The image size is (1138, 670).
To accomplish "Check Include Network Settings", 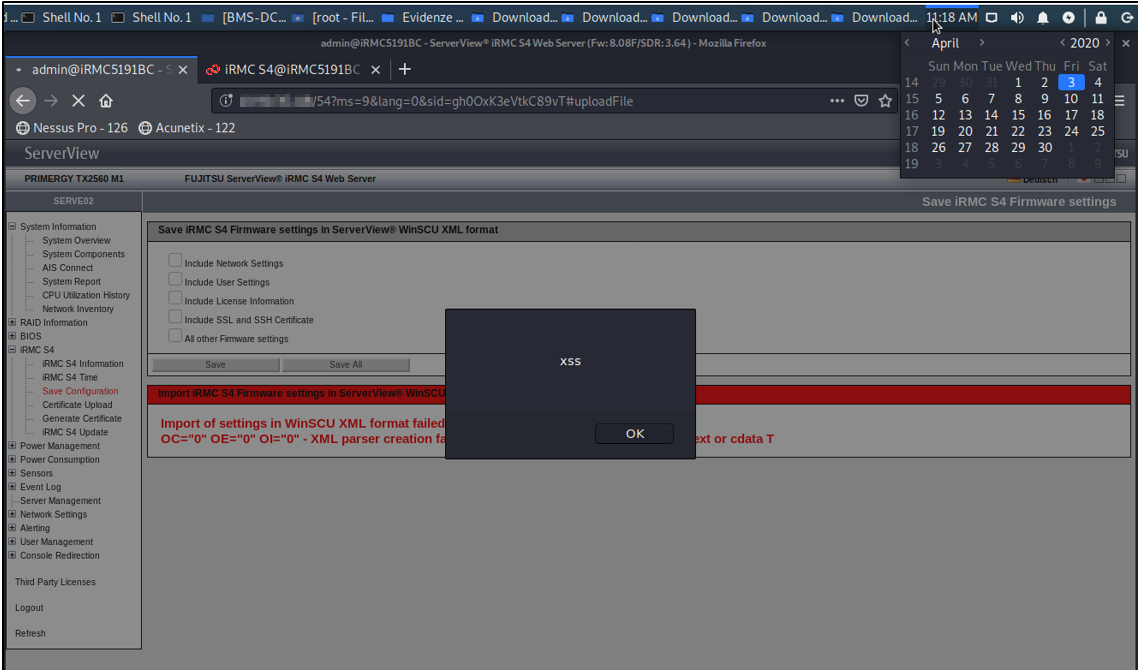I will pyautogui.click(x=175, y=260).
